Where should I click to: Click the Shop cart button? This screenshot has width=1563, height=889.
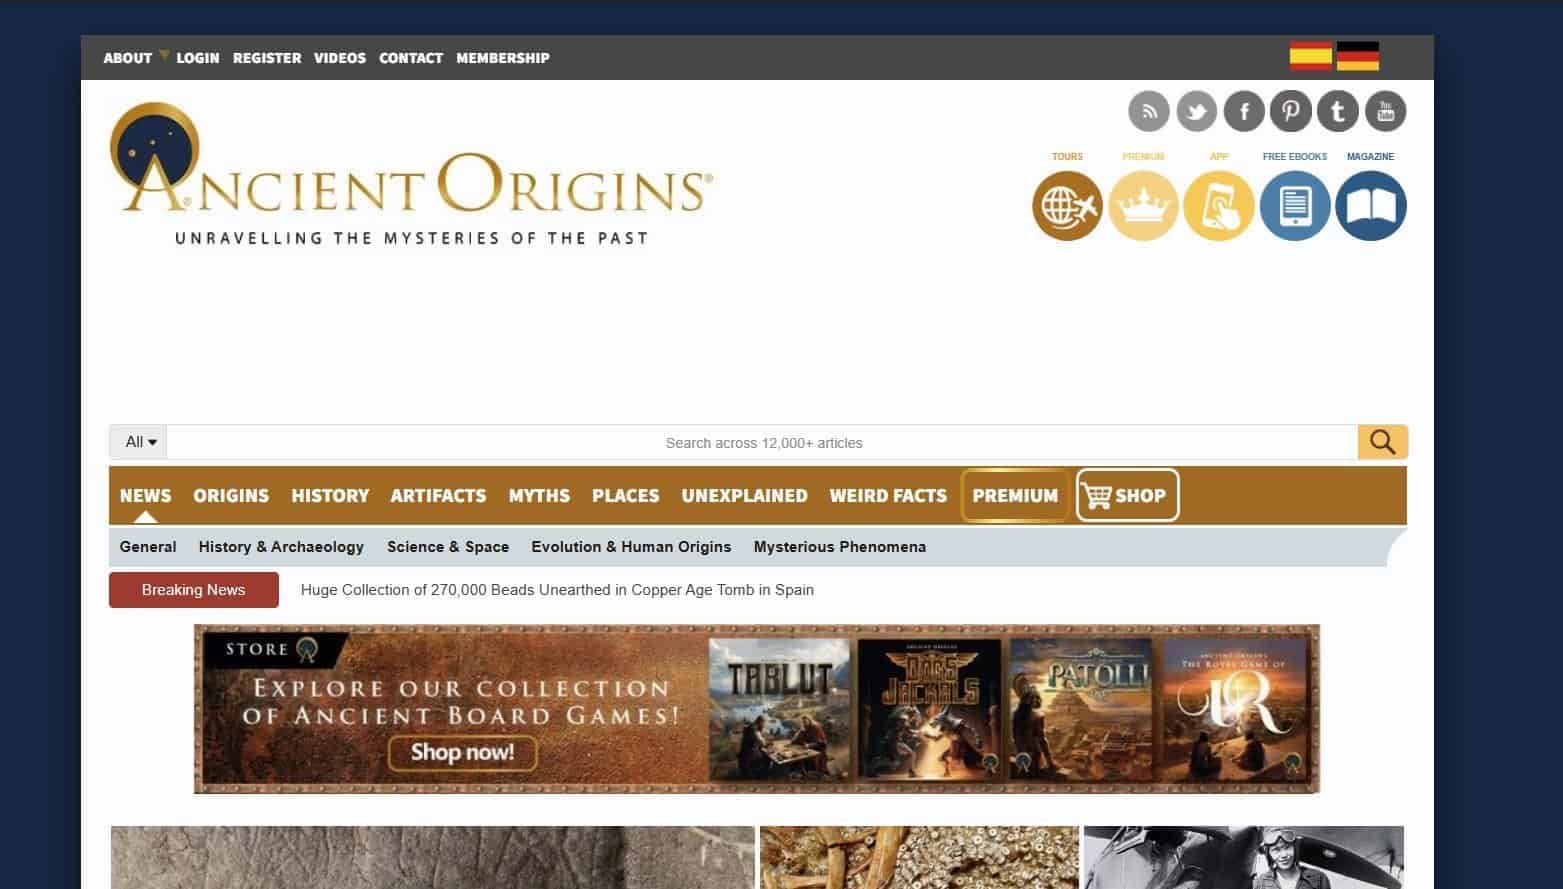pos(1127,495)
